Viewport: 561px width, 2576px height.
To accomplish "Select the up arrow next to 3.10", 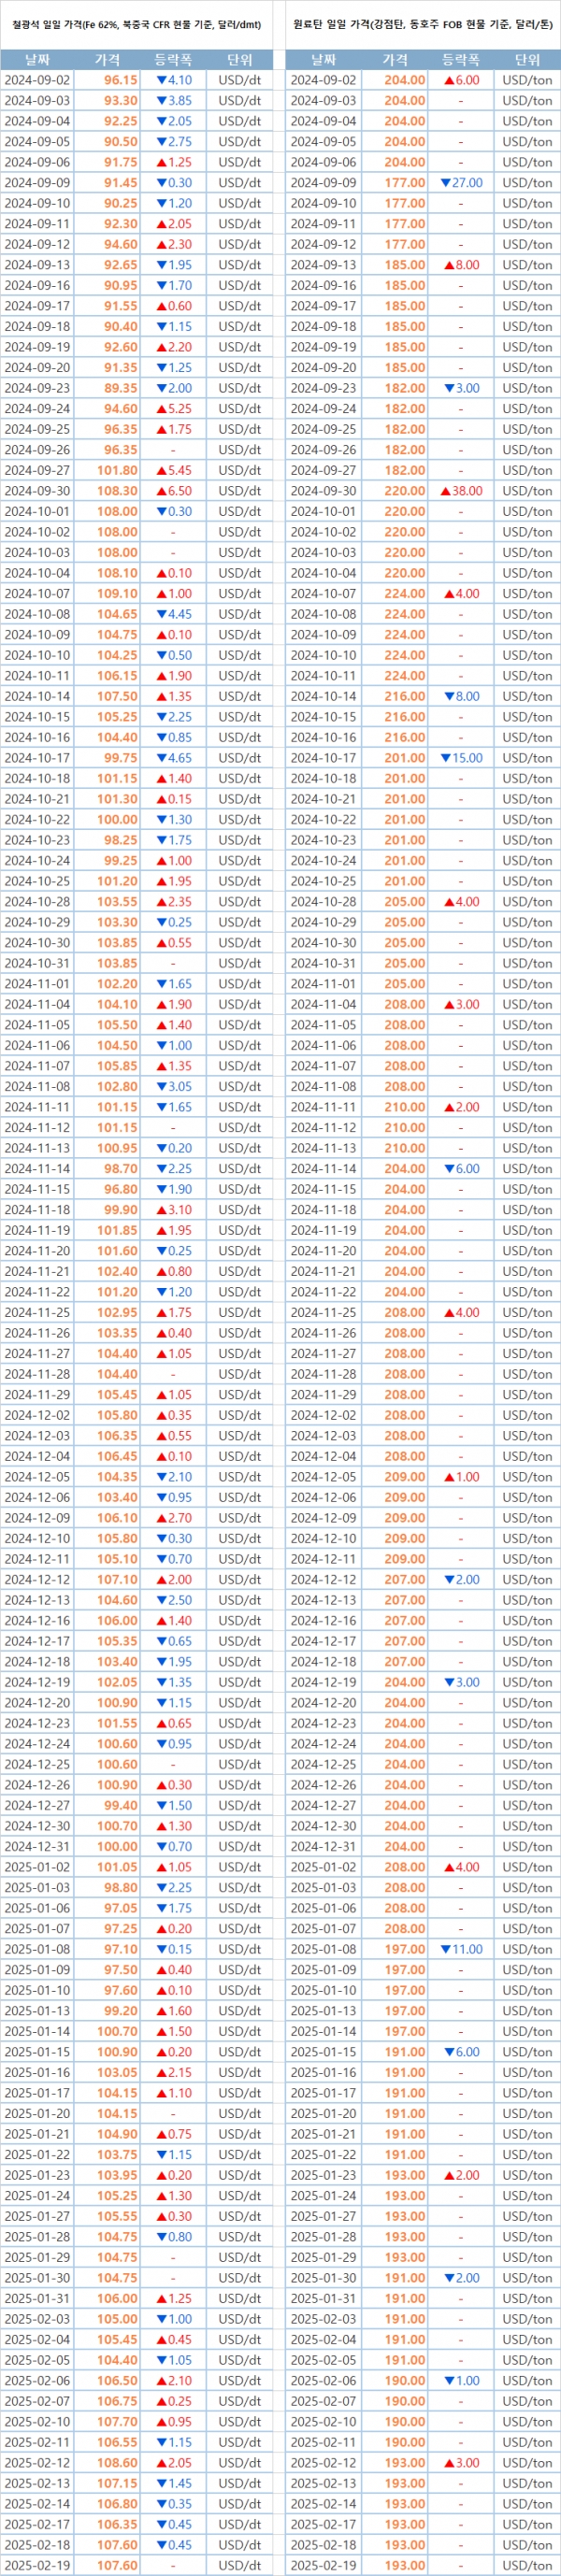I will (x=161, y=1210).
